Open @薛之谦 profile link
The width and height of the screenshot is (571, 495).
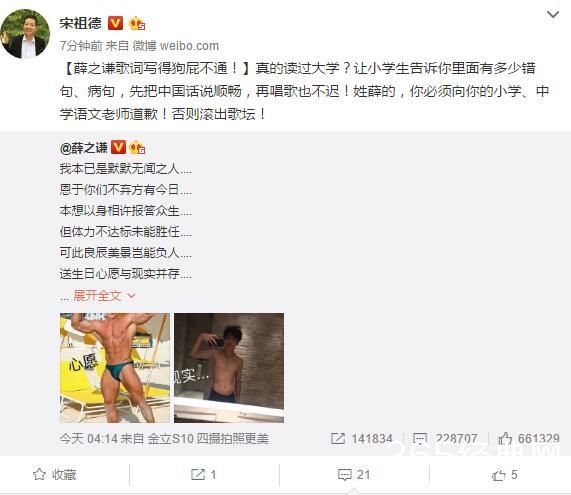84,148
